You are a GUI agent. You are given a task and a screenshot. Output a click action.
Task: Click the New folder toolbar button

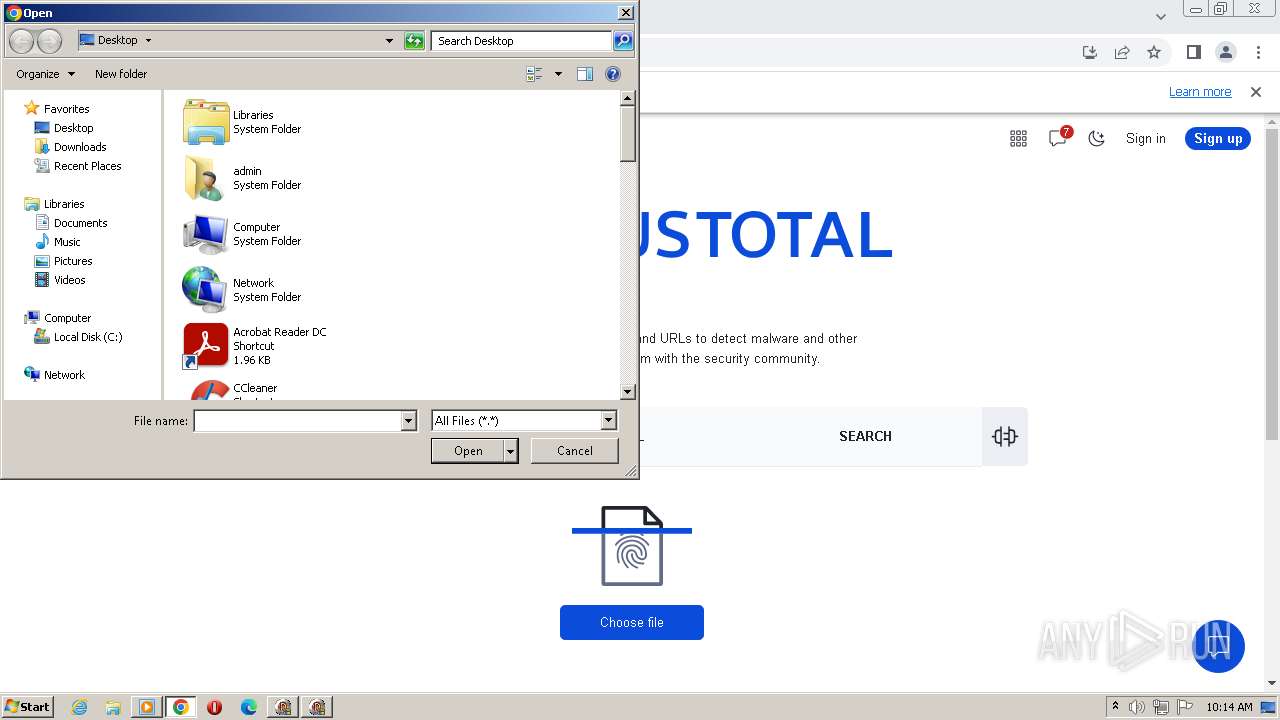[x=121, y=74]
